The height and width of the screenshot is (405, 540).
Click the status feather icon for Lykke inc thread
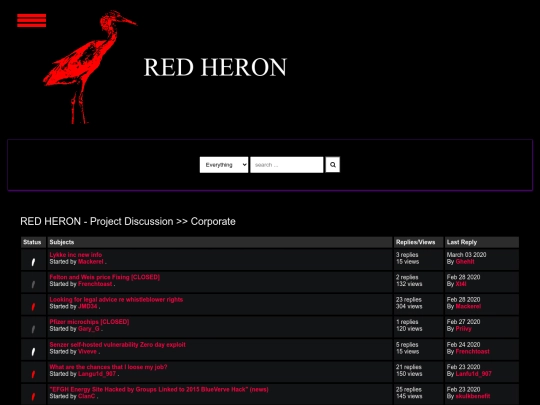[x=33, y=262]
